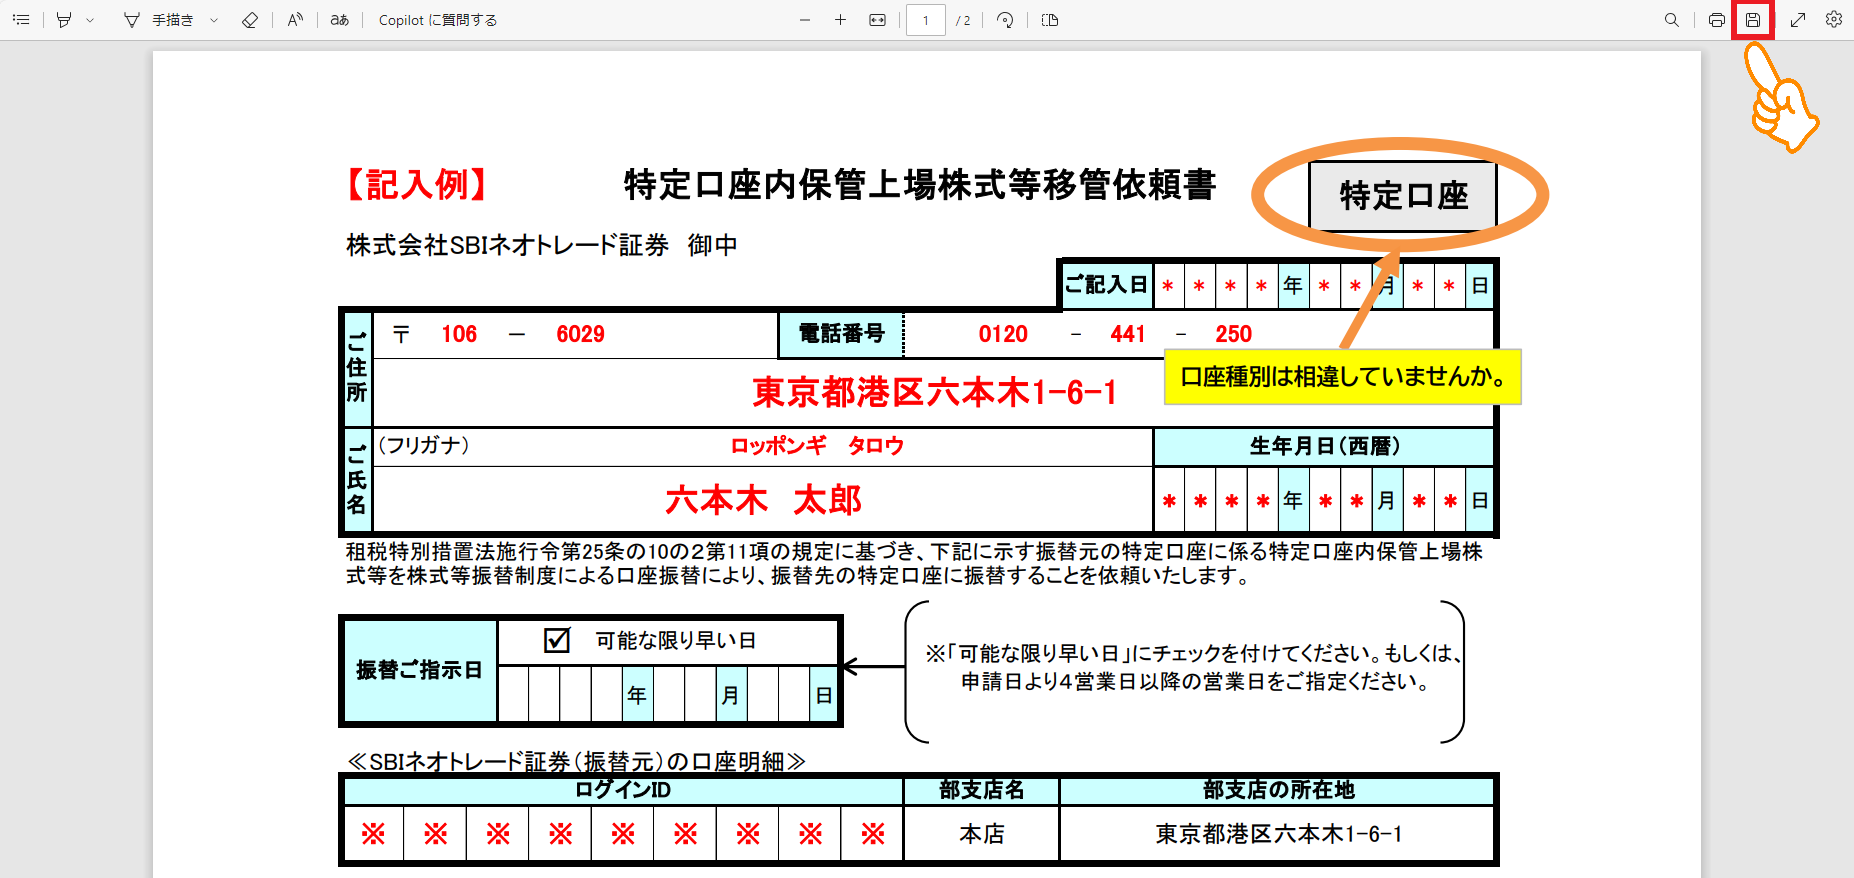
Task: Open the page view layout options
Action: [1050, 20]
